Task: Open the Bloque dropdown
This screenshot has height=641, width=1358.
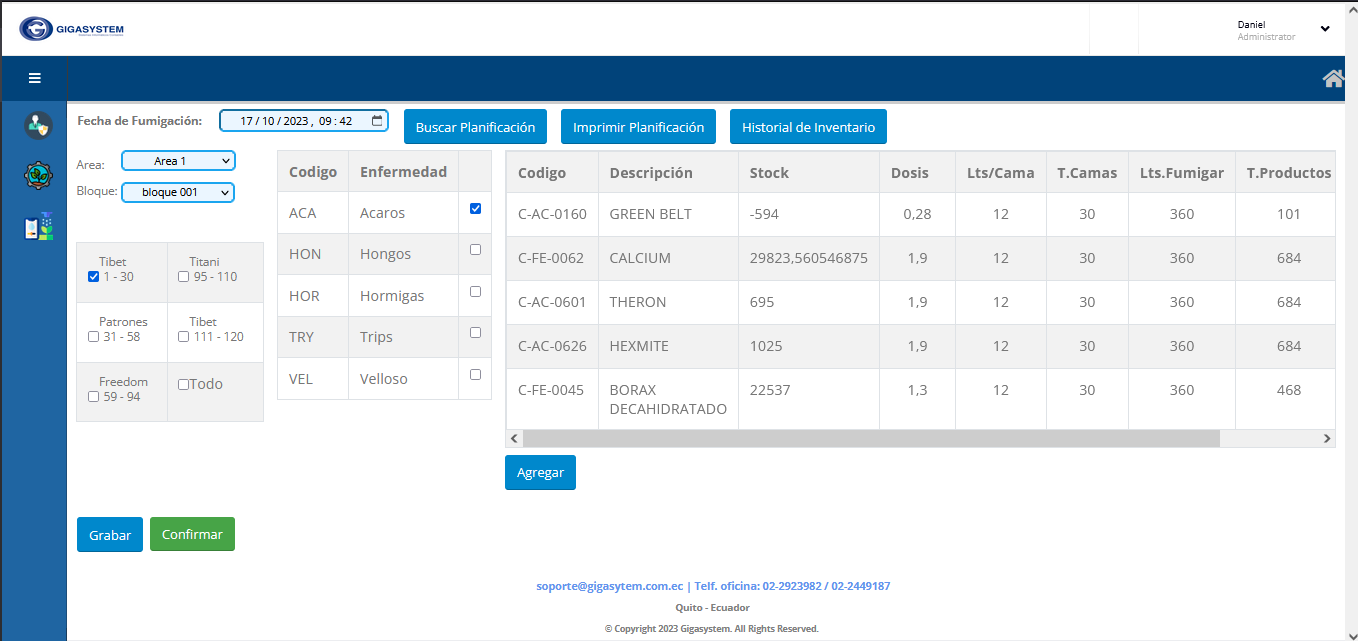Action: click(178, 192)
